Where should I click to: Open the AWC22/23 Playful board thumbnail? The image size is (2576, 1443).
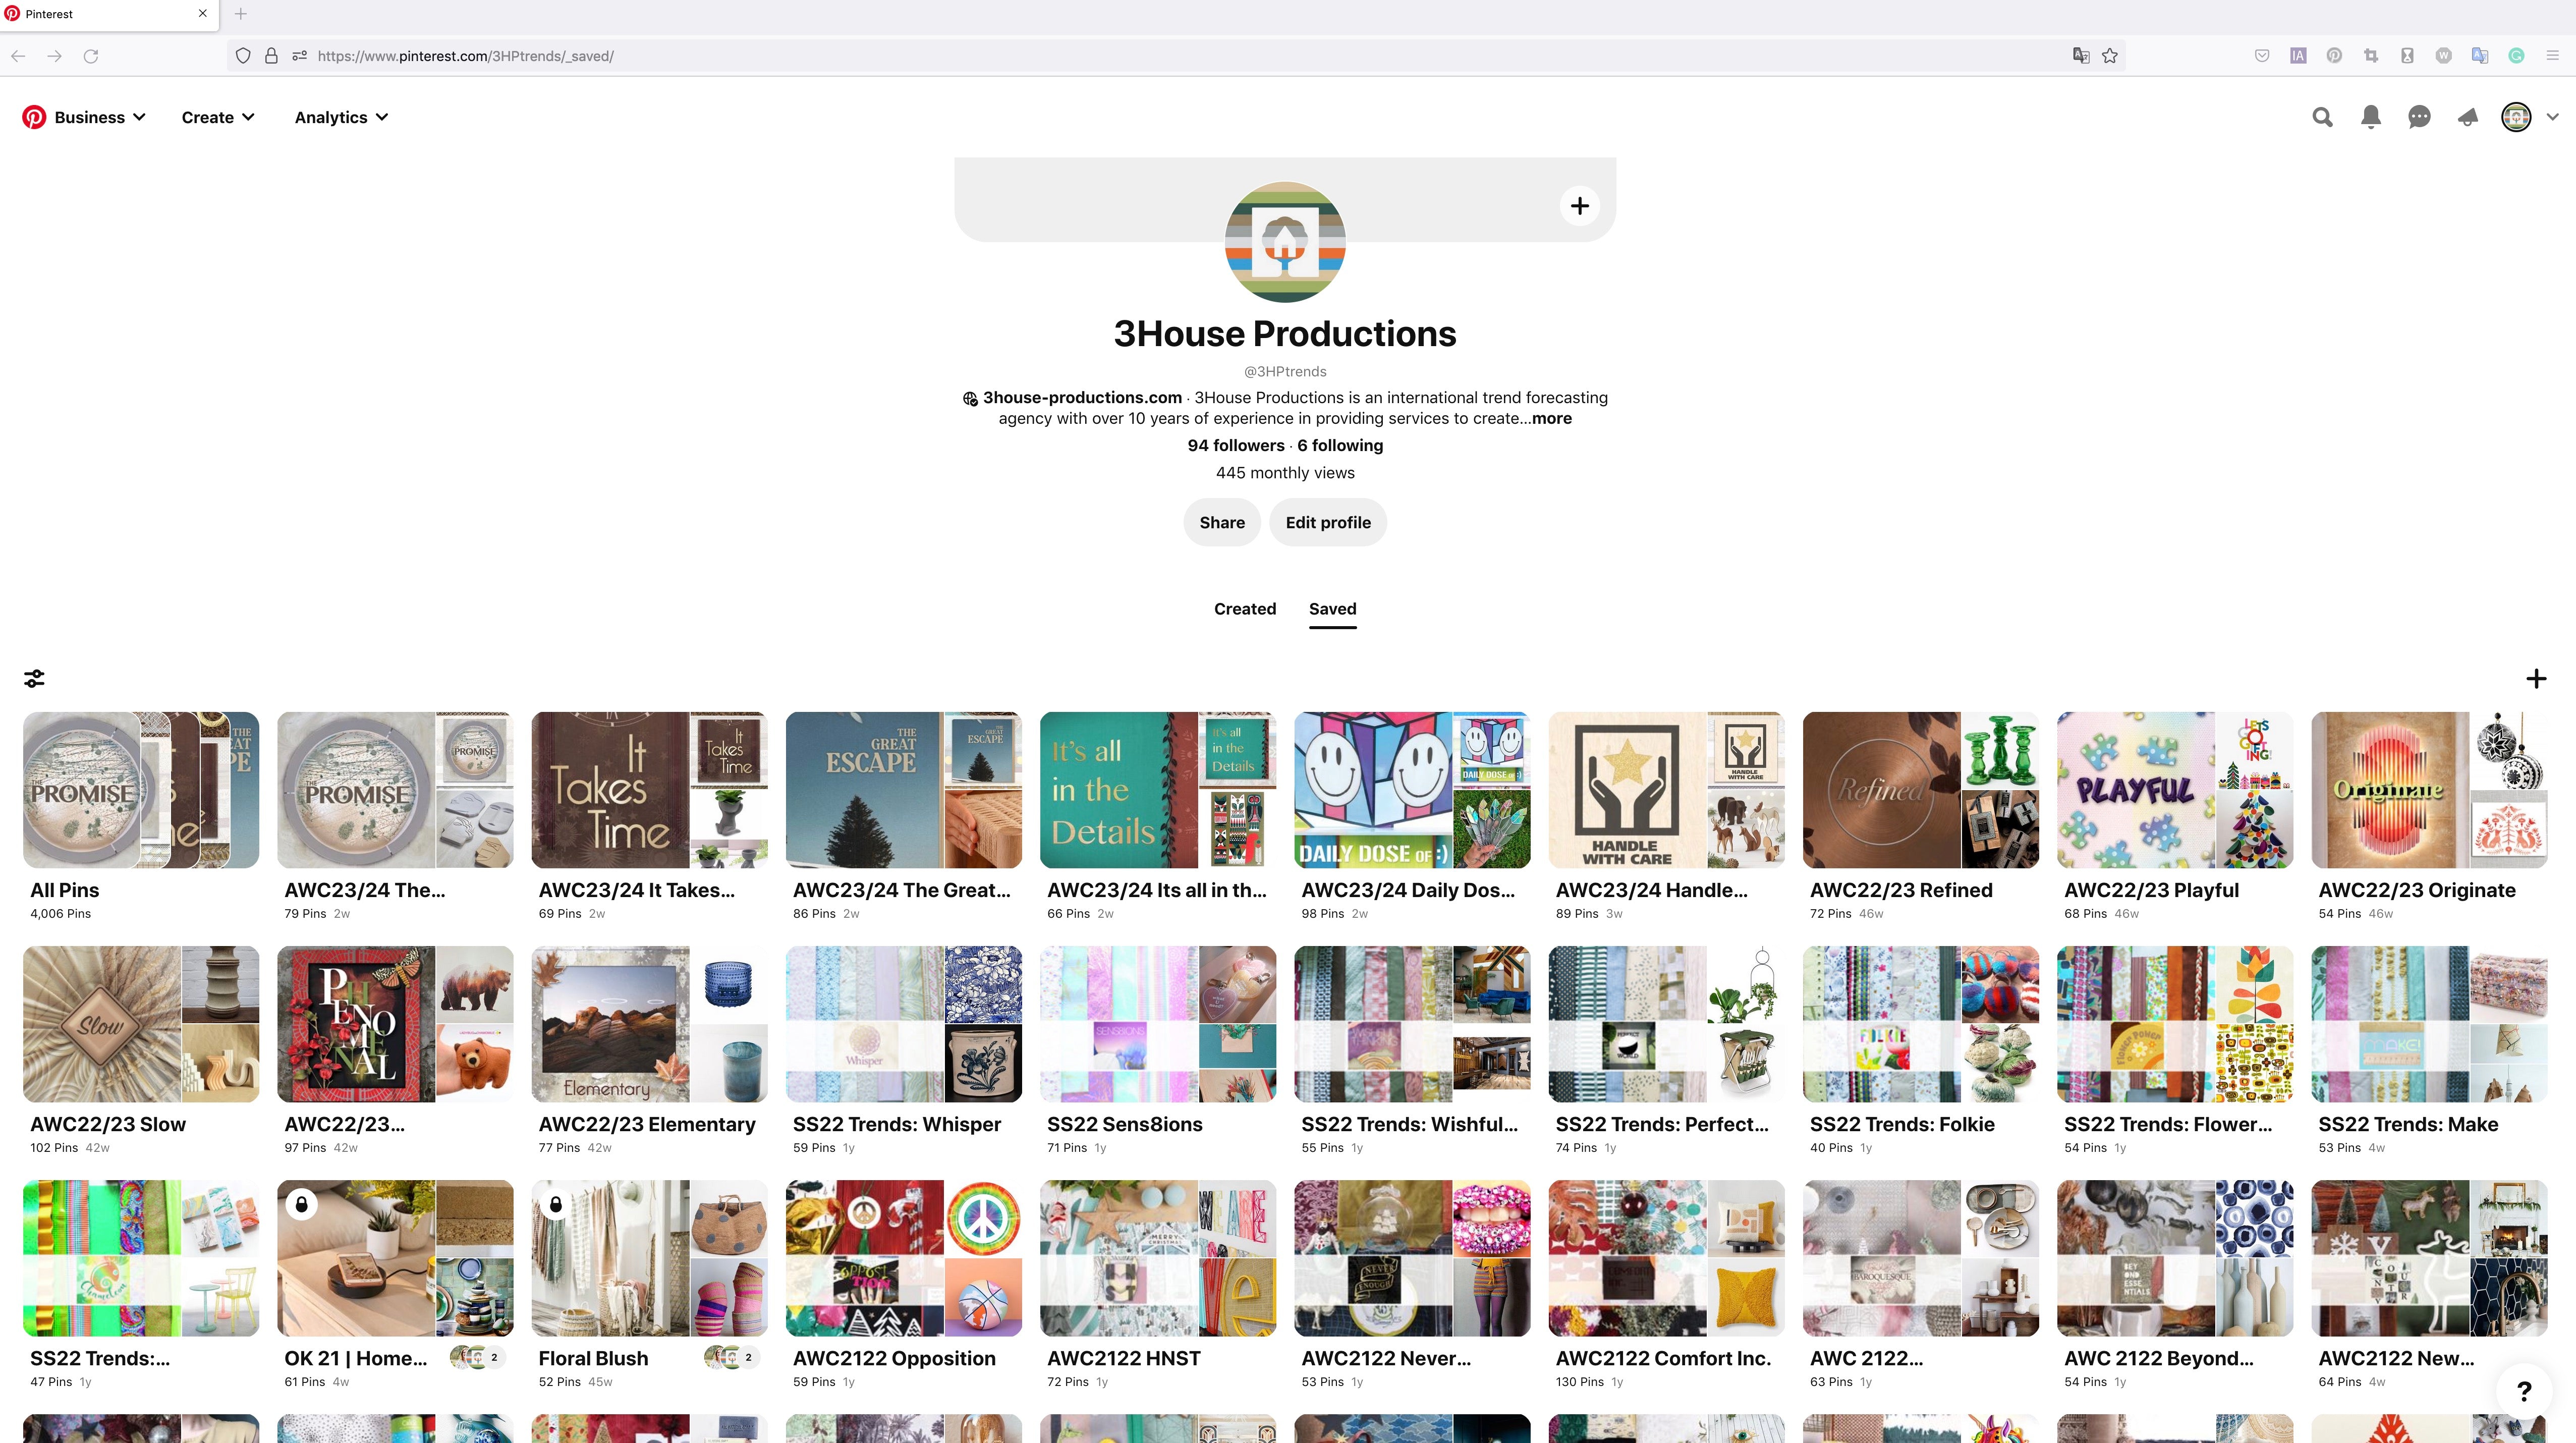click(2175, 790)
